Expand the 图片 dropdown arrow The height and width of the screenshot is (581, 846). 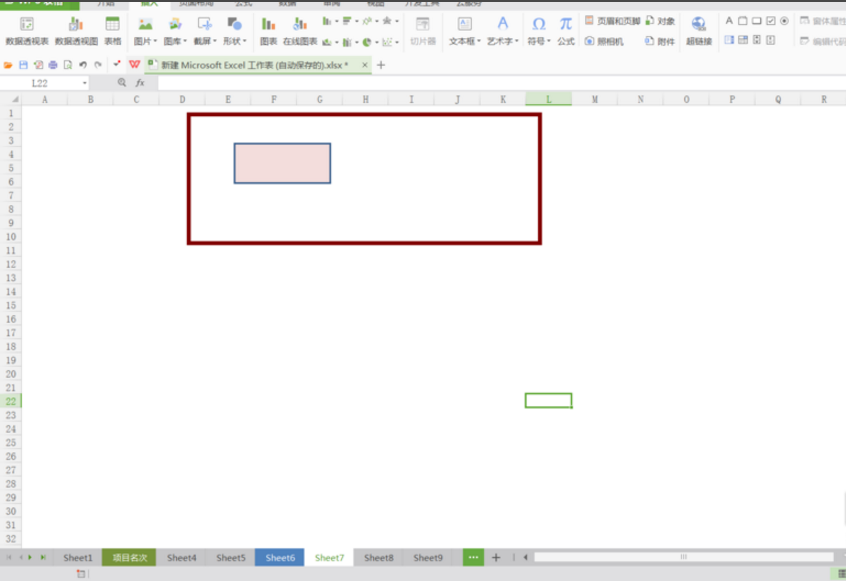click(x=155, y=41)
